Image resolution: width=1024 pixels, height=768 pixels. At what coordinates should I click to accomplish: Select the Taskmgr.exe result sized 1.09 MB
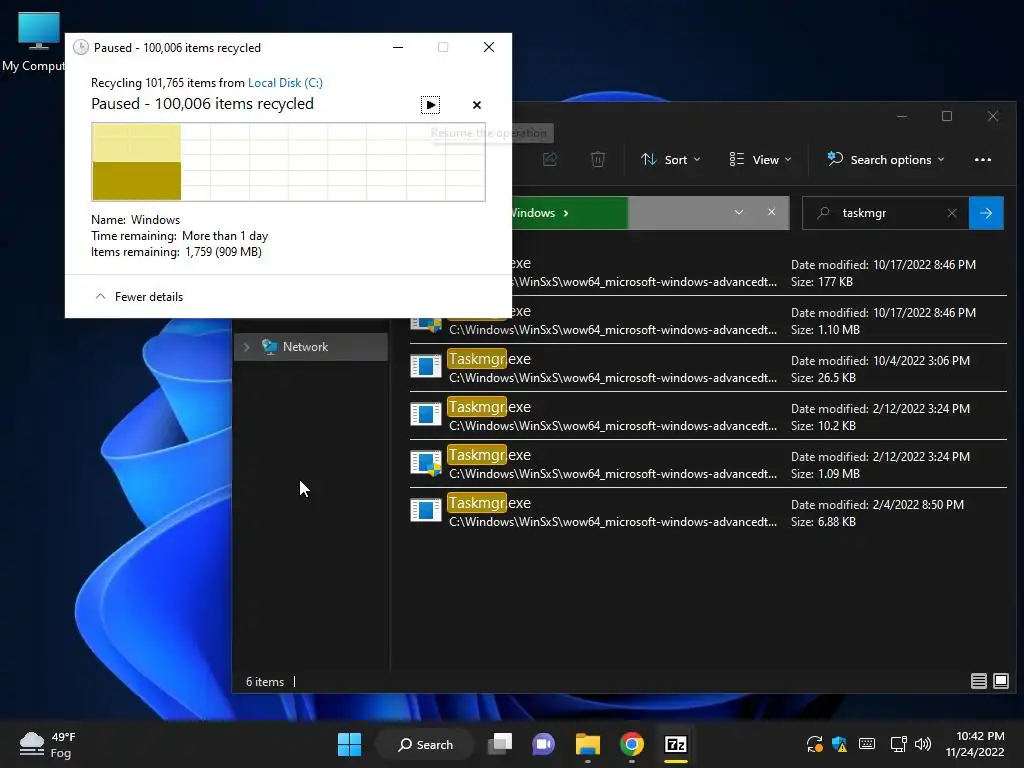coord(708,464)
